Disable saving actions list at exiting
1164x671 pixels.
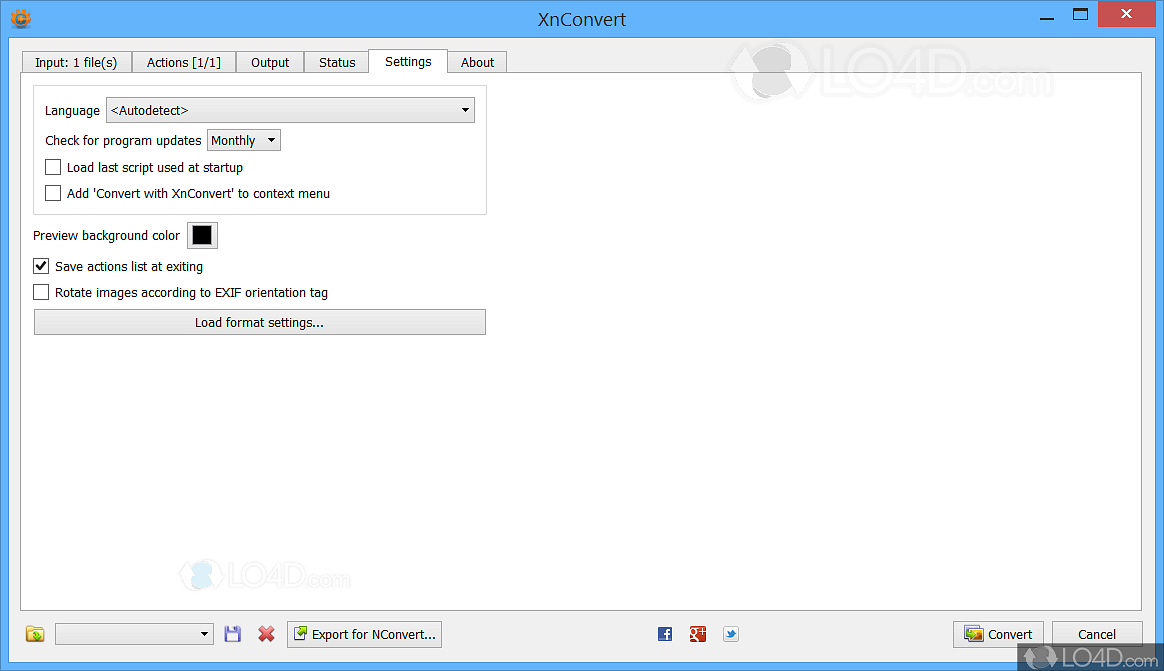41,266
